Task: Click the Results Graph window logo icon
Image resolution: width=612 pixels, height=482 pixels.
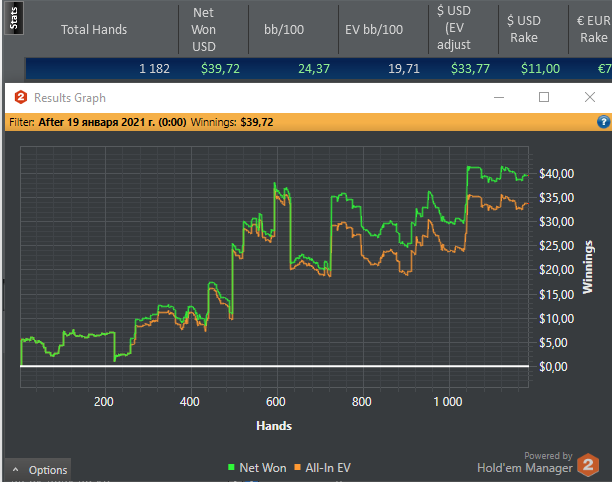Action: [21, 98]
